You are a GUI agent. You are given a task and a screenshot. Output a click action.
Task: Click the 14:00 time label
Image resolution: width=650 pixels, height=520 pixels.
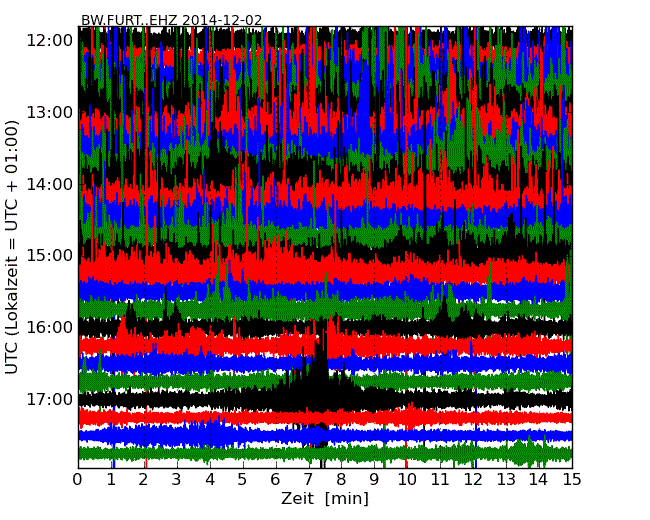[x=50, y=184]
